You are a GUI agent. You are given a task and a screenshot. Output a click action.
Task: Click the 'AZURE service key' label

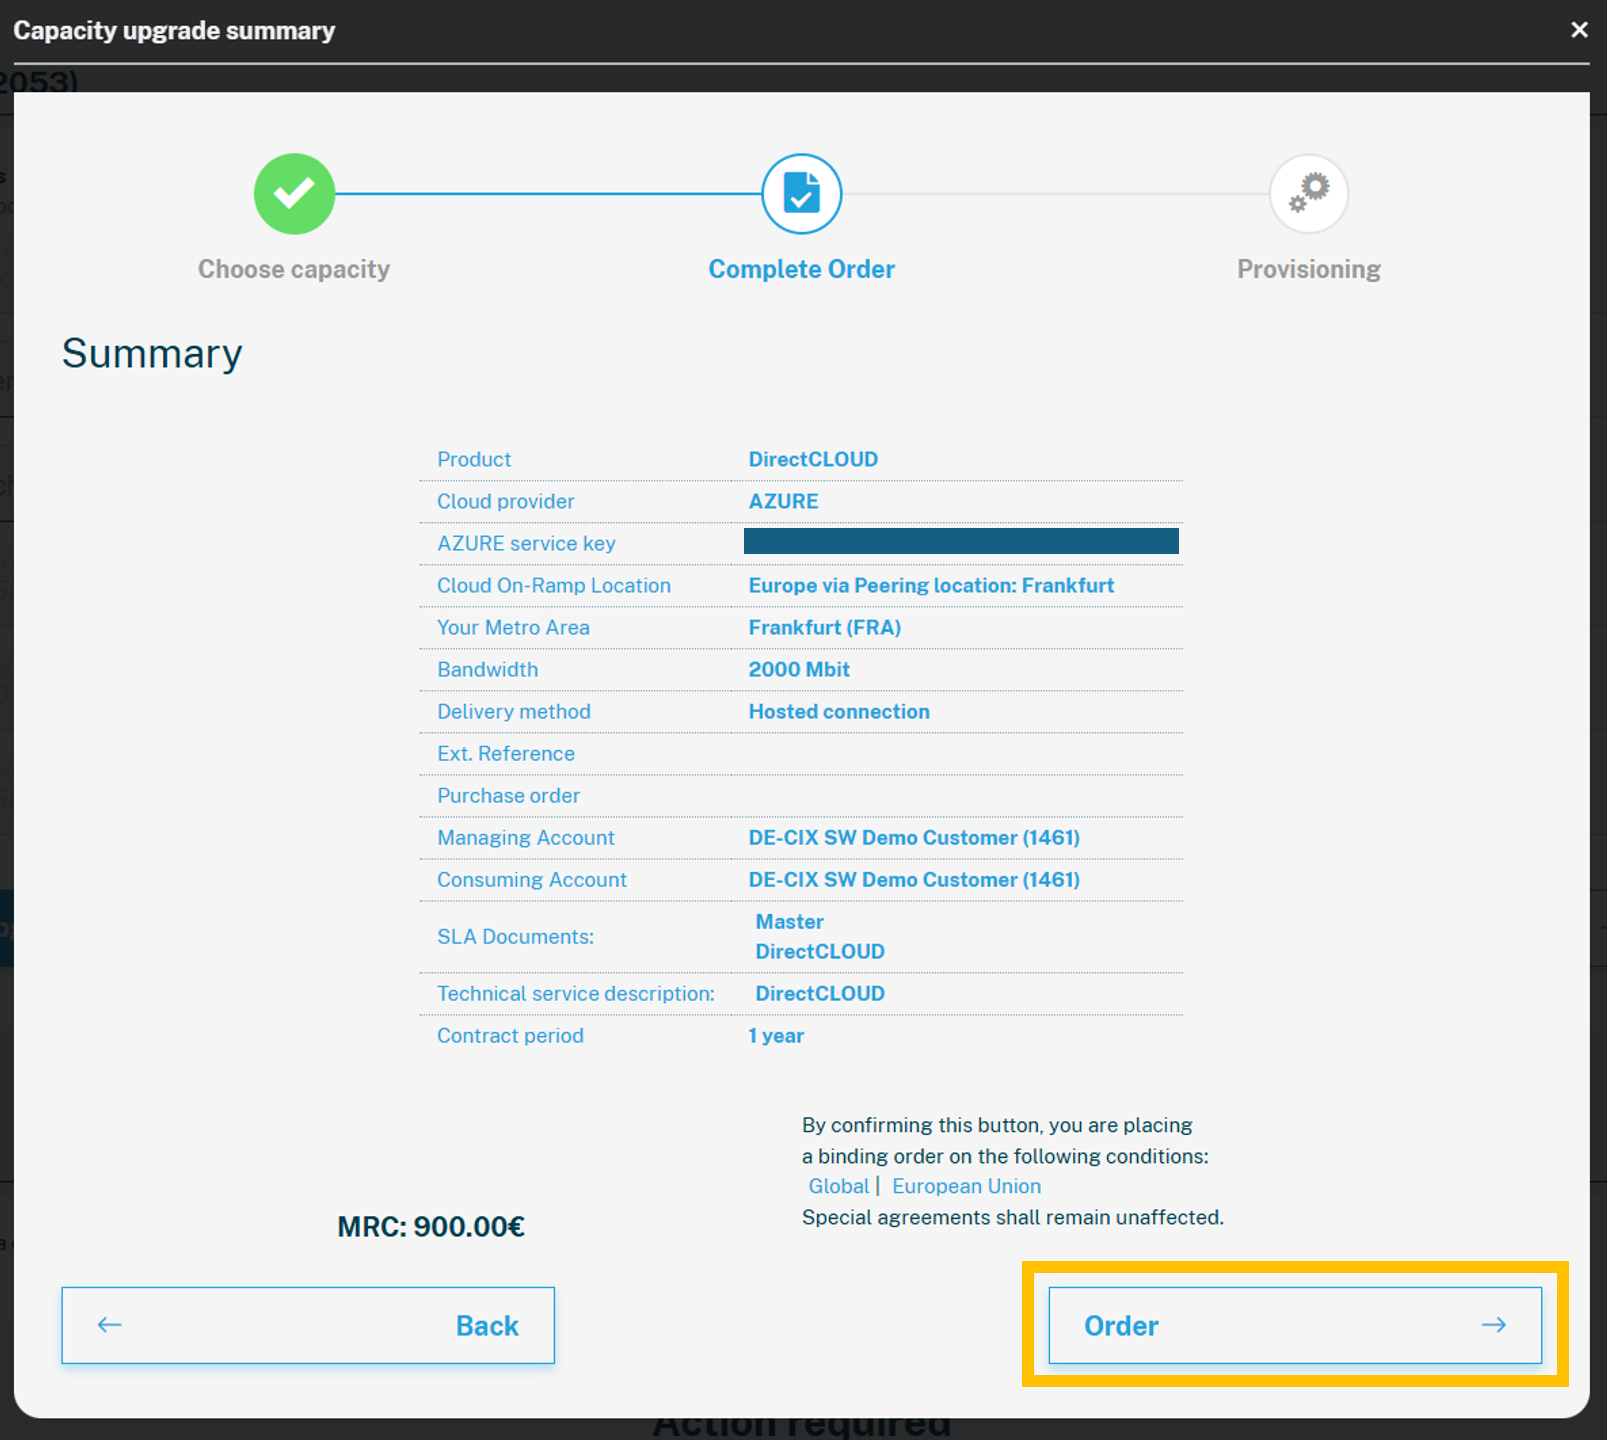(526, 544)
